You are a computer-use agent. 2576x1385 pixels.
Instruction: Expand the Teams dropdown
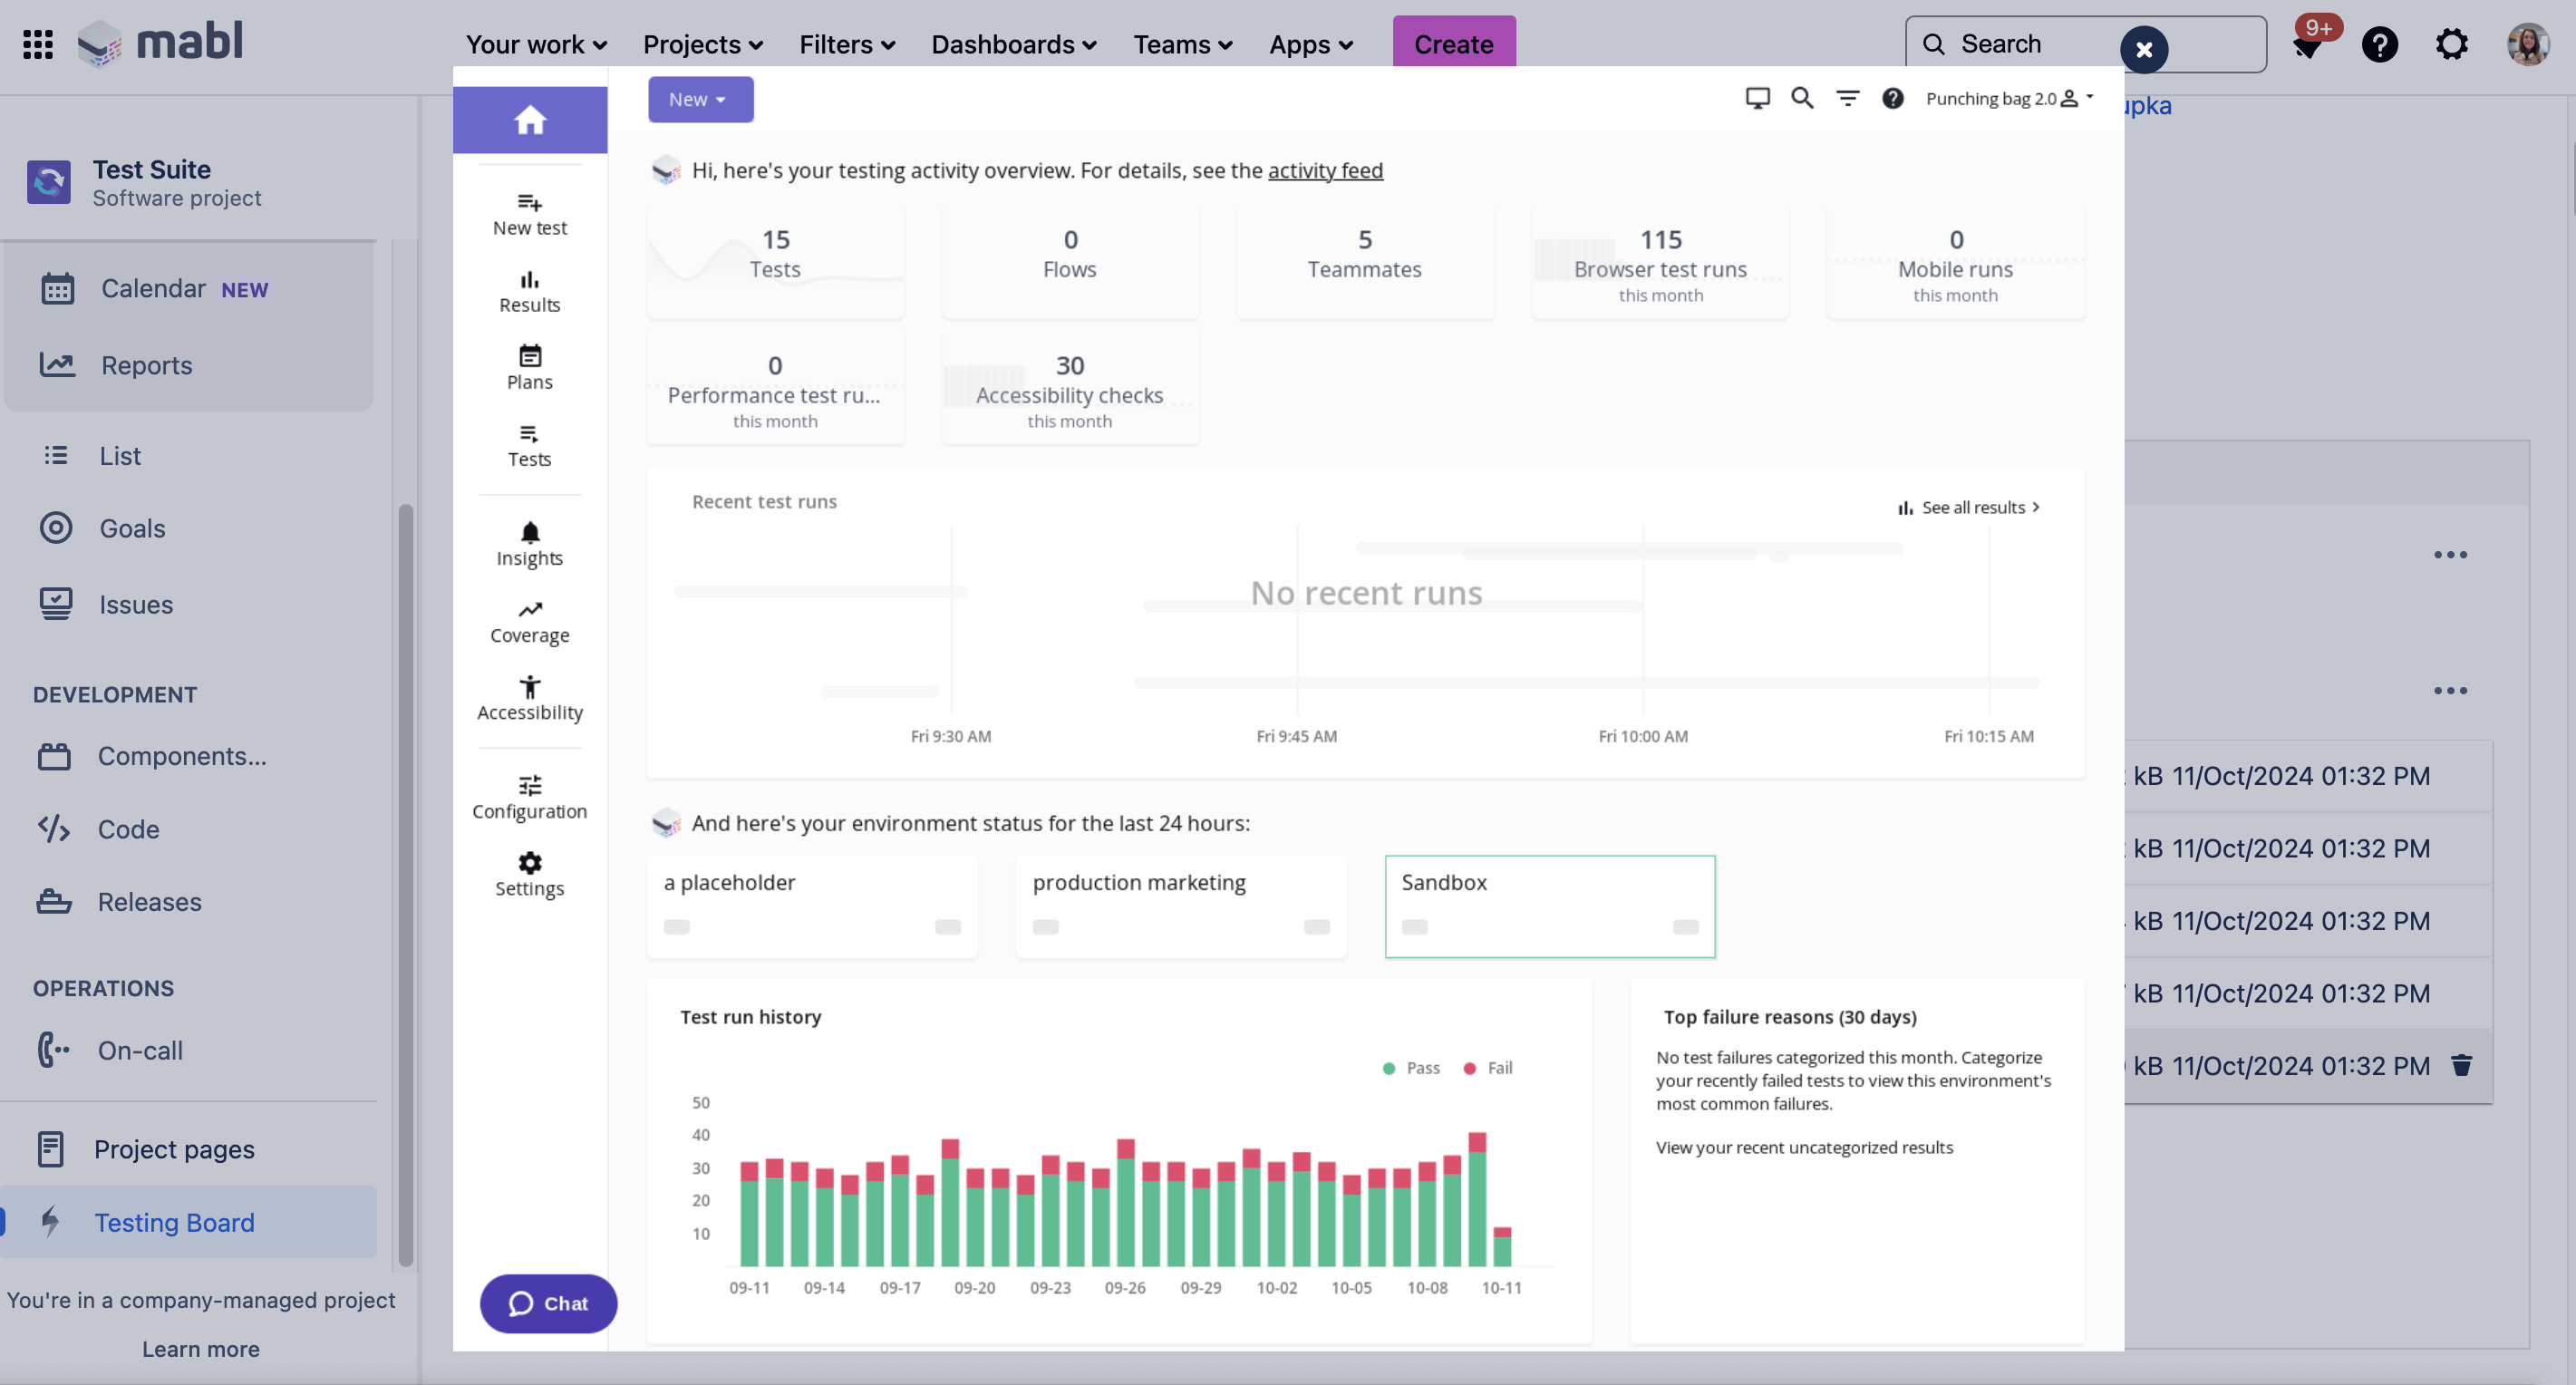(1183, 44)
